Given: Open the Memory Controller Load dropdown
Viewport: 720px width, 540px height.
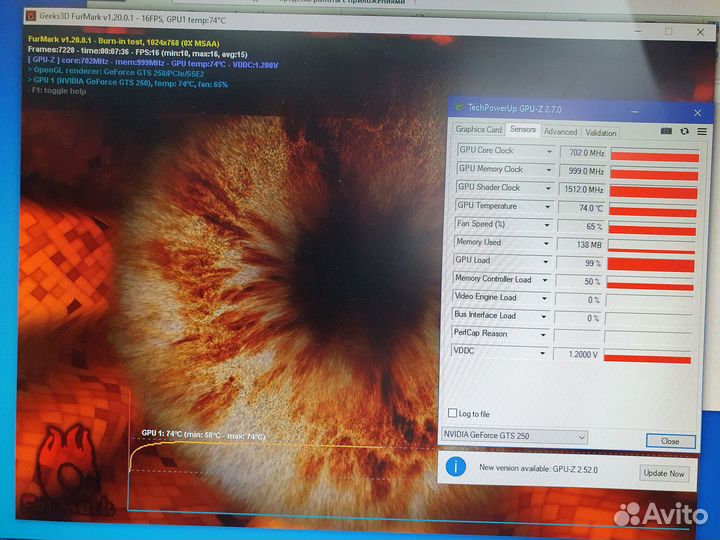Looking at the screenshot, I should pyautogui.click(x=545, y=280).
